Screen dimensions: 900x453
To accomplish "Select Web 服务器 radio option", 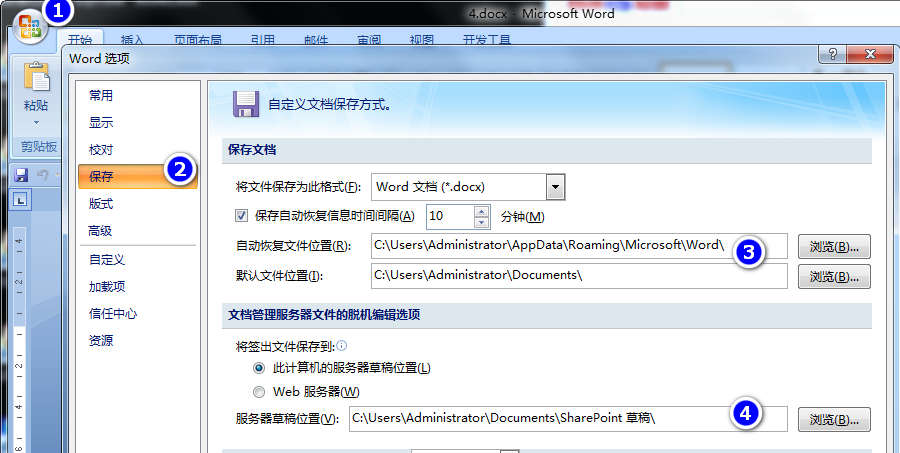I will point(259,392).
